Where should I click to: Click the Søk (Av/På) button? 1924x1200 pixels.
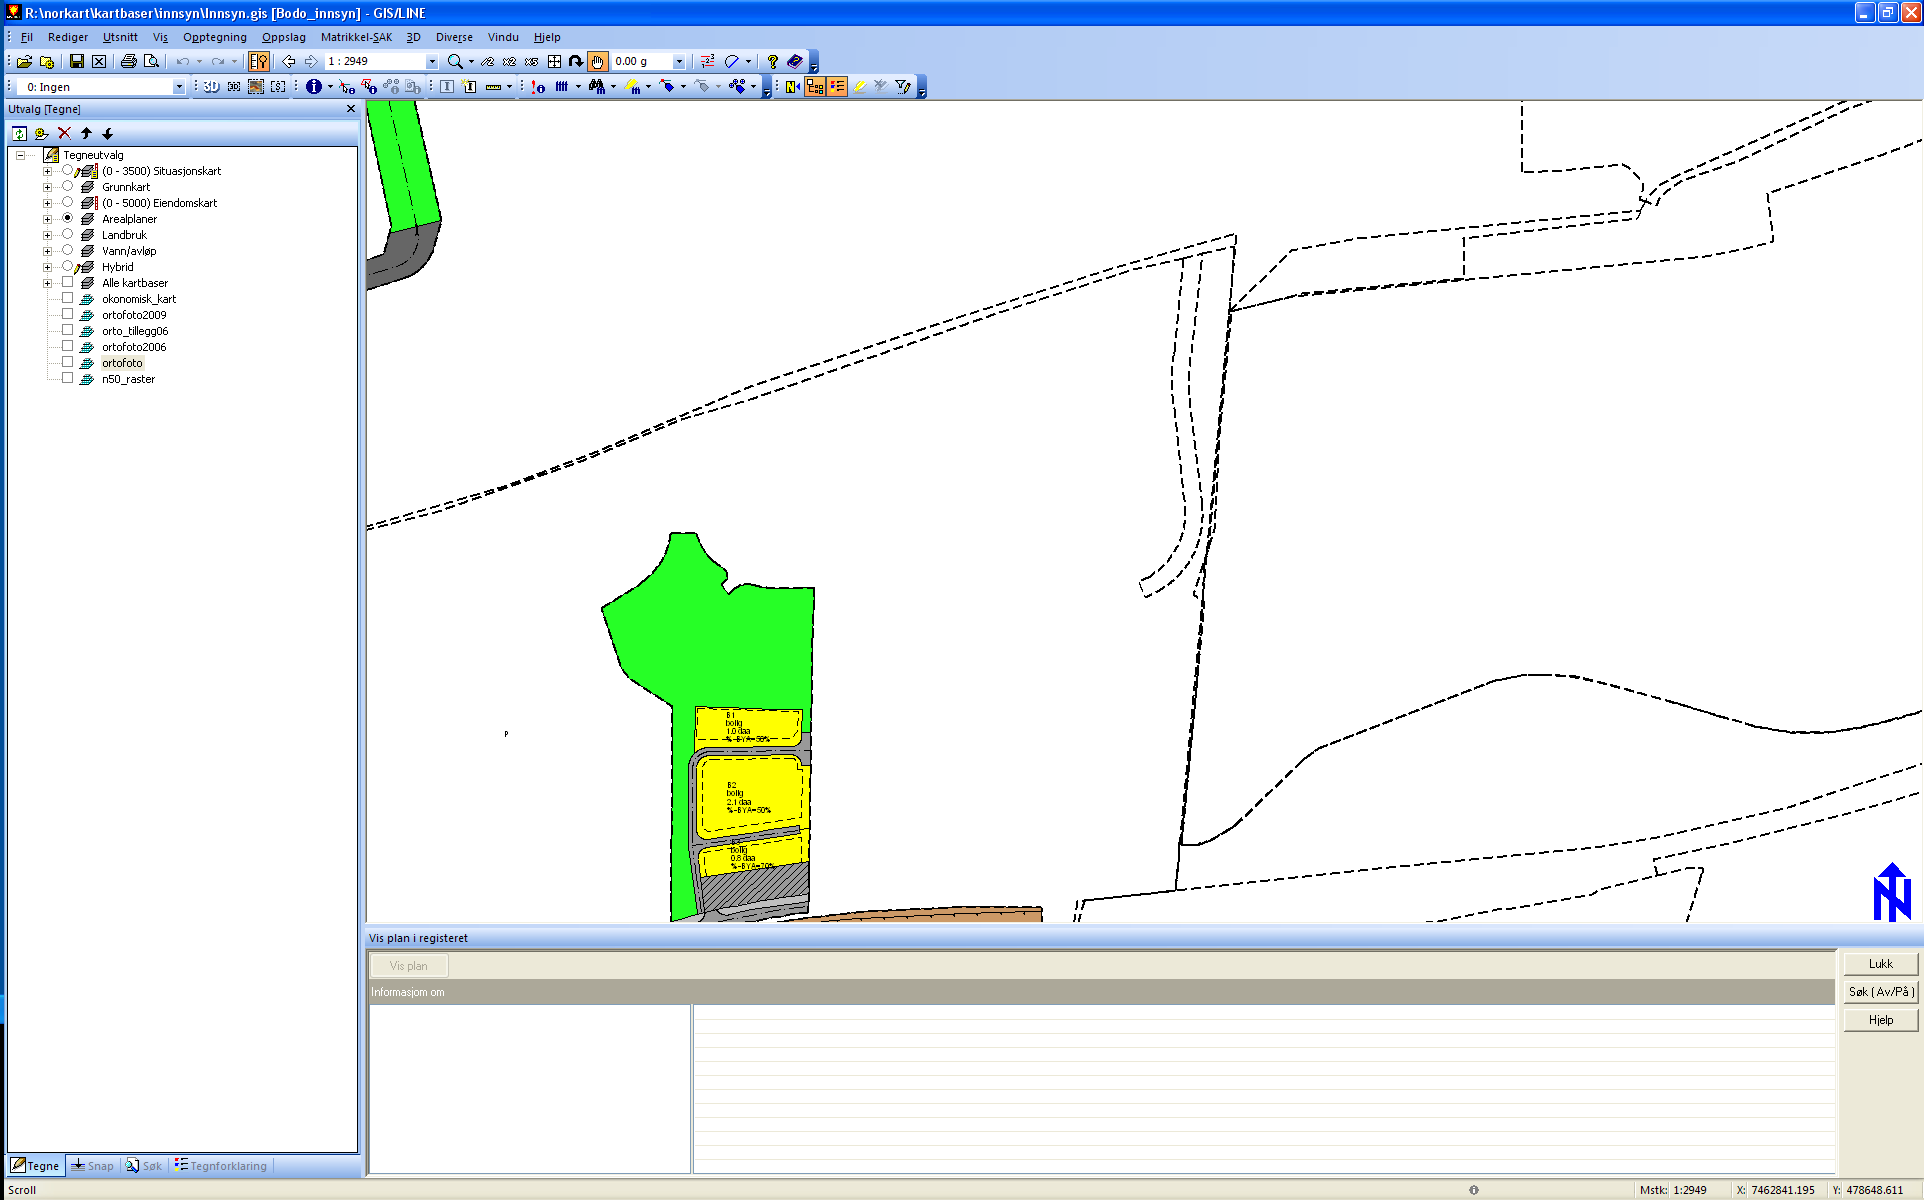pyautogui.click(x=1880, y=992)
